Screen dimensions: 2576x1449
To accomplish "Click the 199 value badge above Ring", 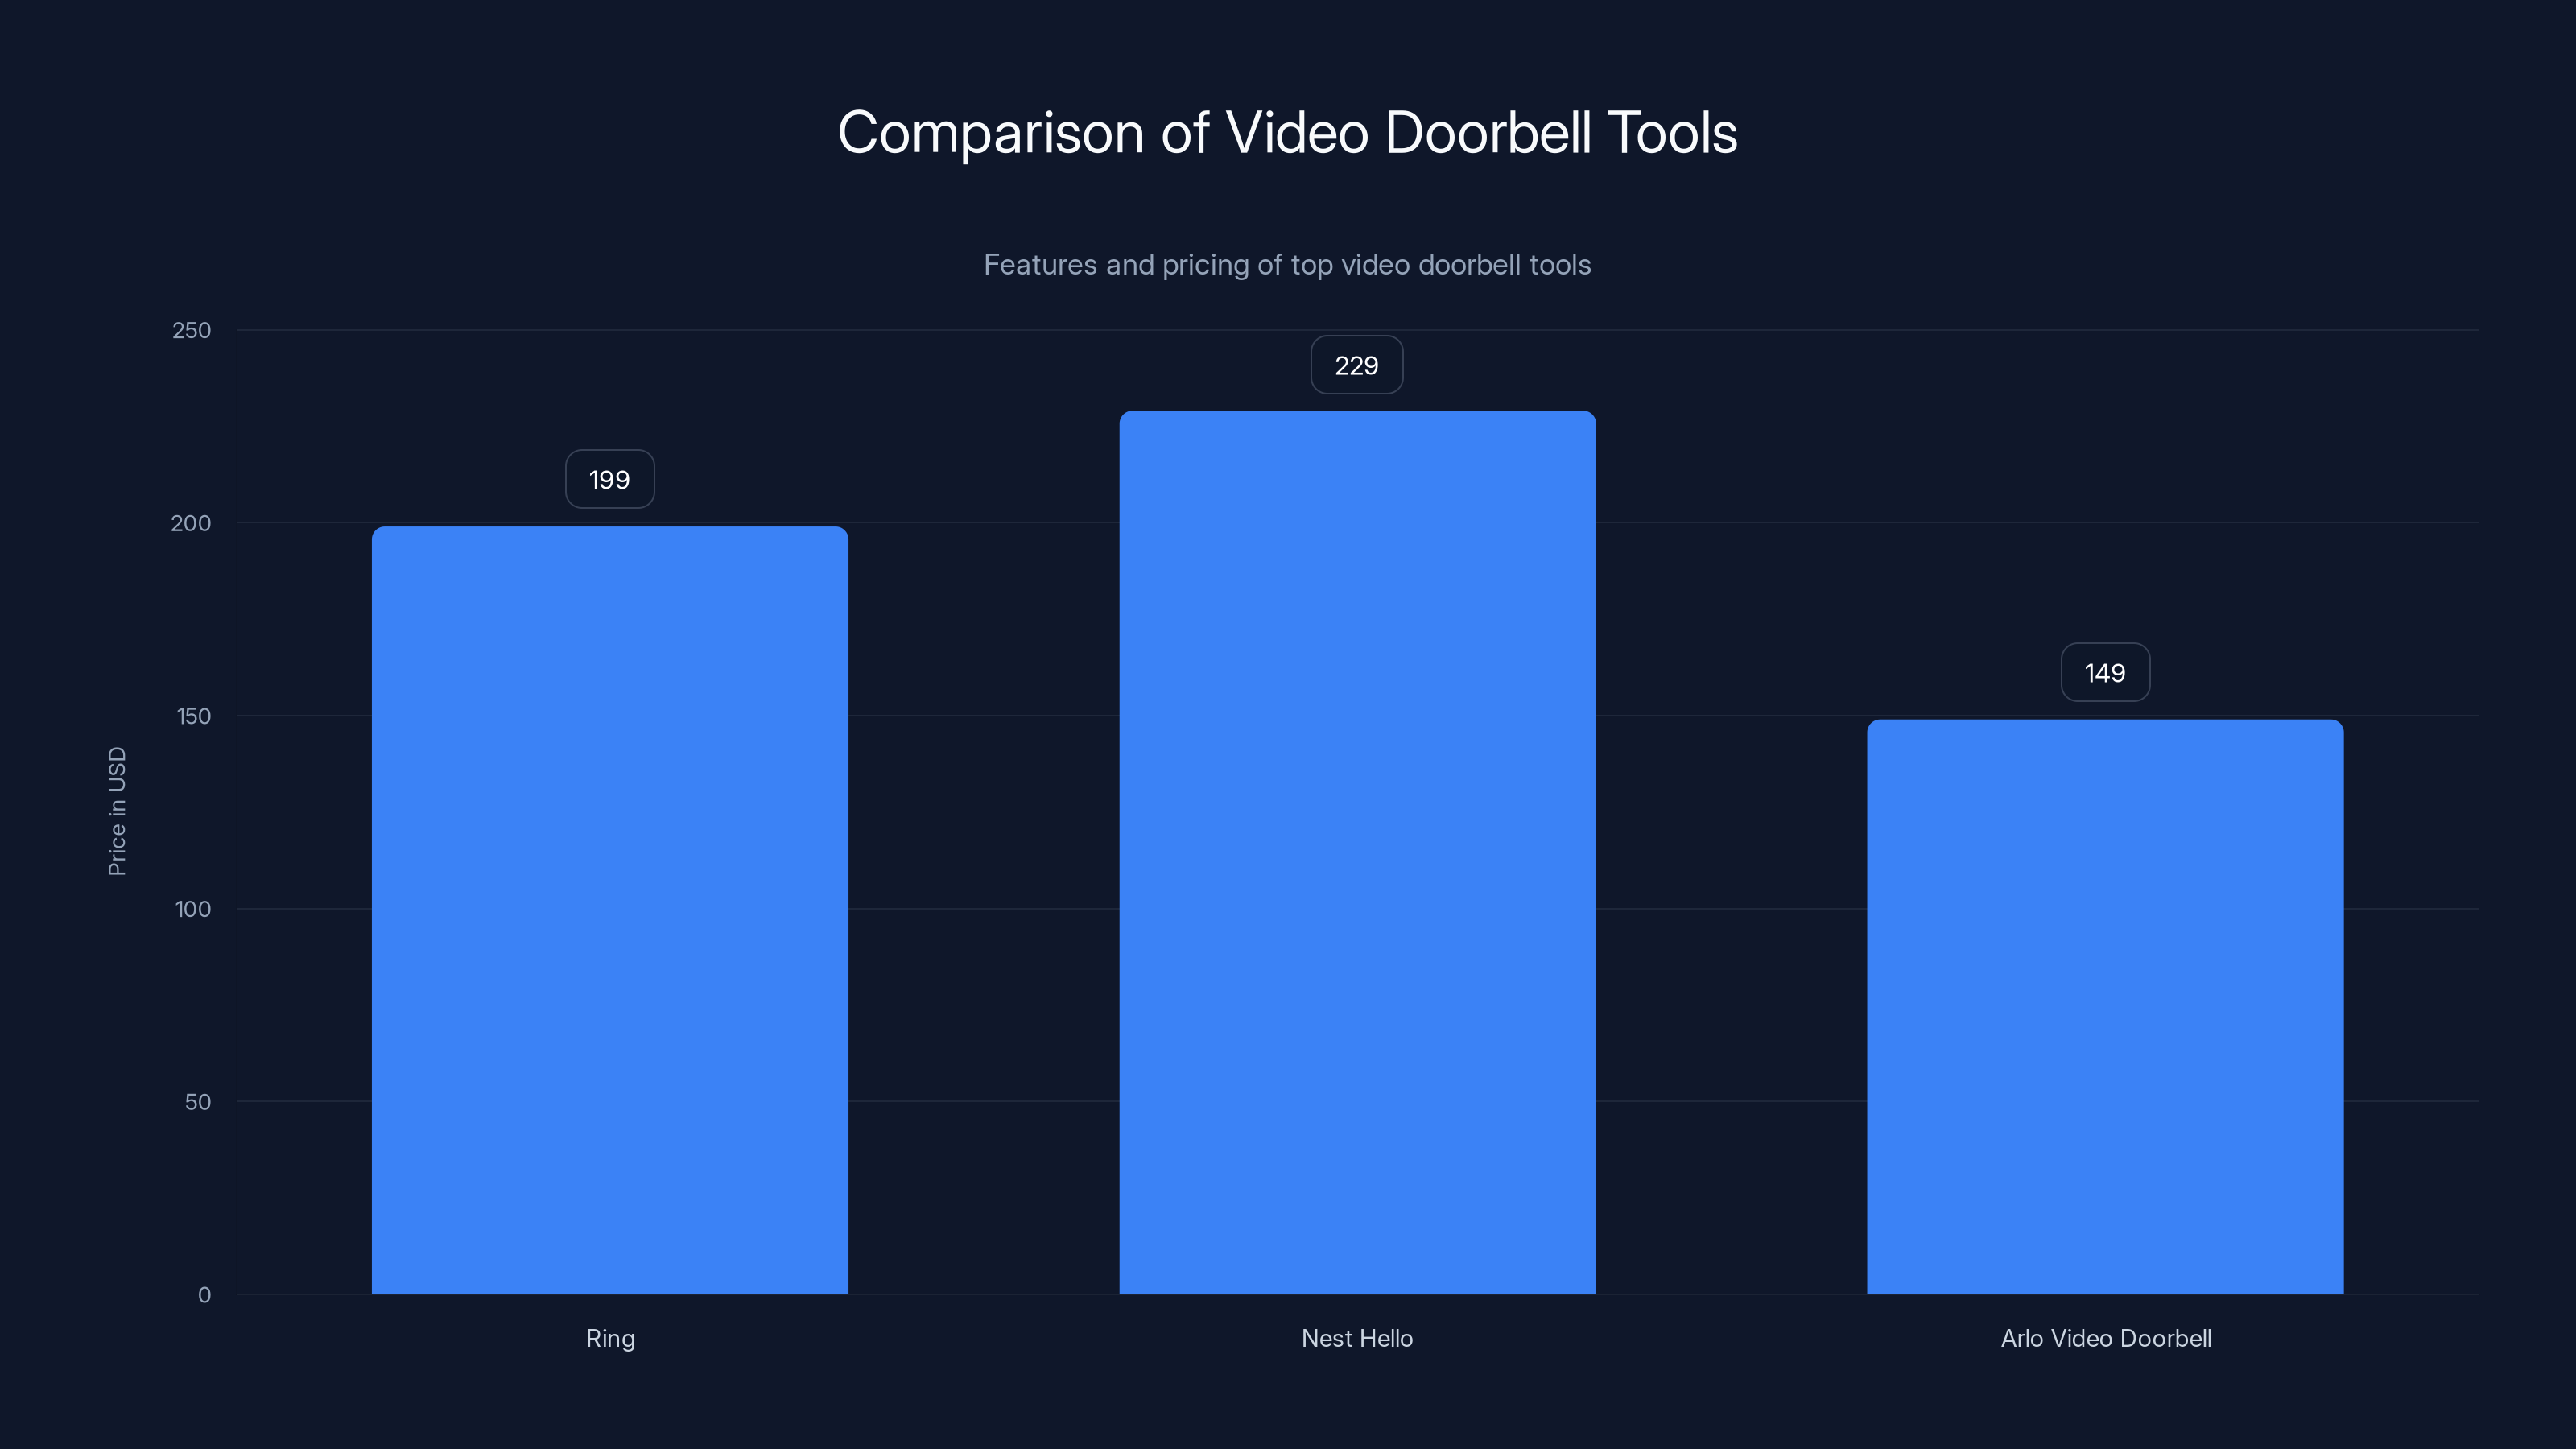I will click(x=609, y=479).
